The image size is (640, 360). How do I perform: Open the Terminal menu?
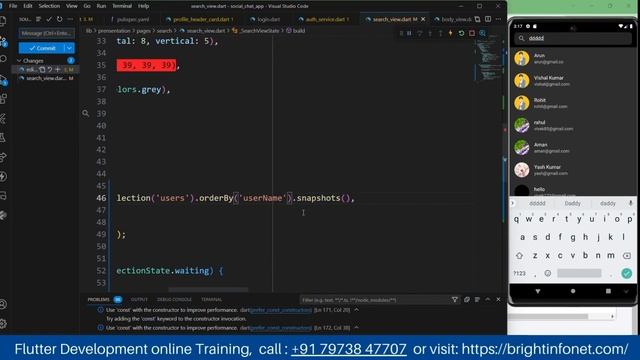click(x=122, y=6)
